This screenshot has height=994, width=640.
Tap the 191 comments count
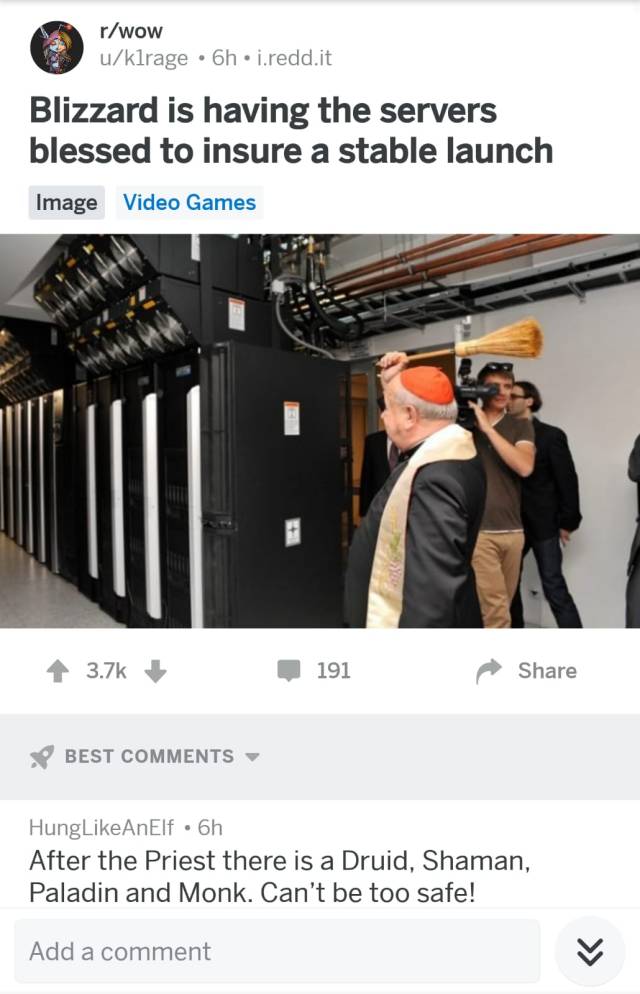click(333, 671)
